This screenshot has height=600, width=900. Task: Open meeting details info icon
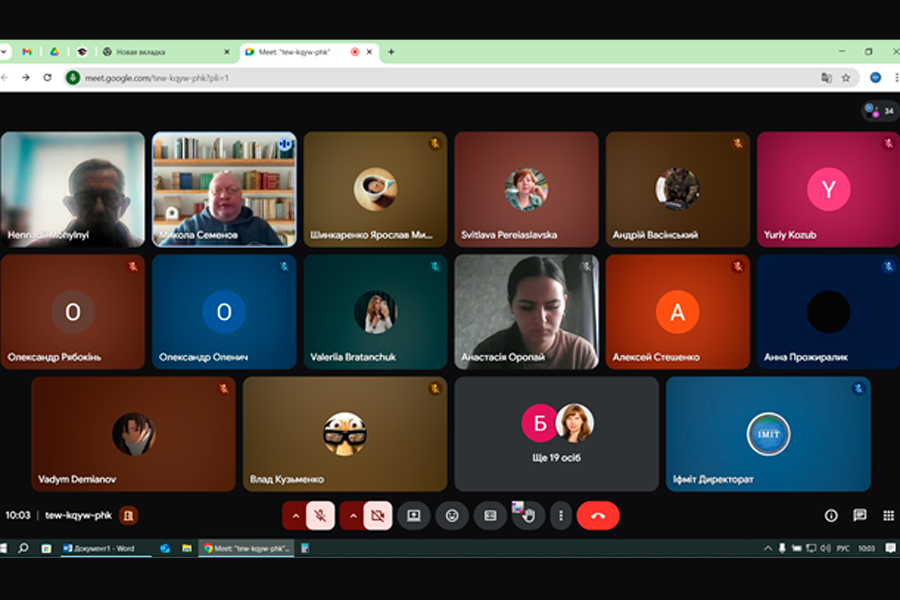[831, 516]
